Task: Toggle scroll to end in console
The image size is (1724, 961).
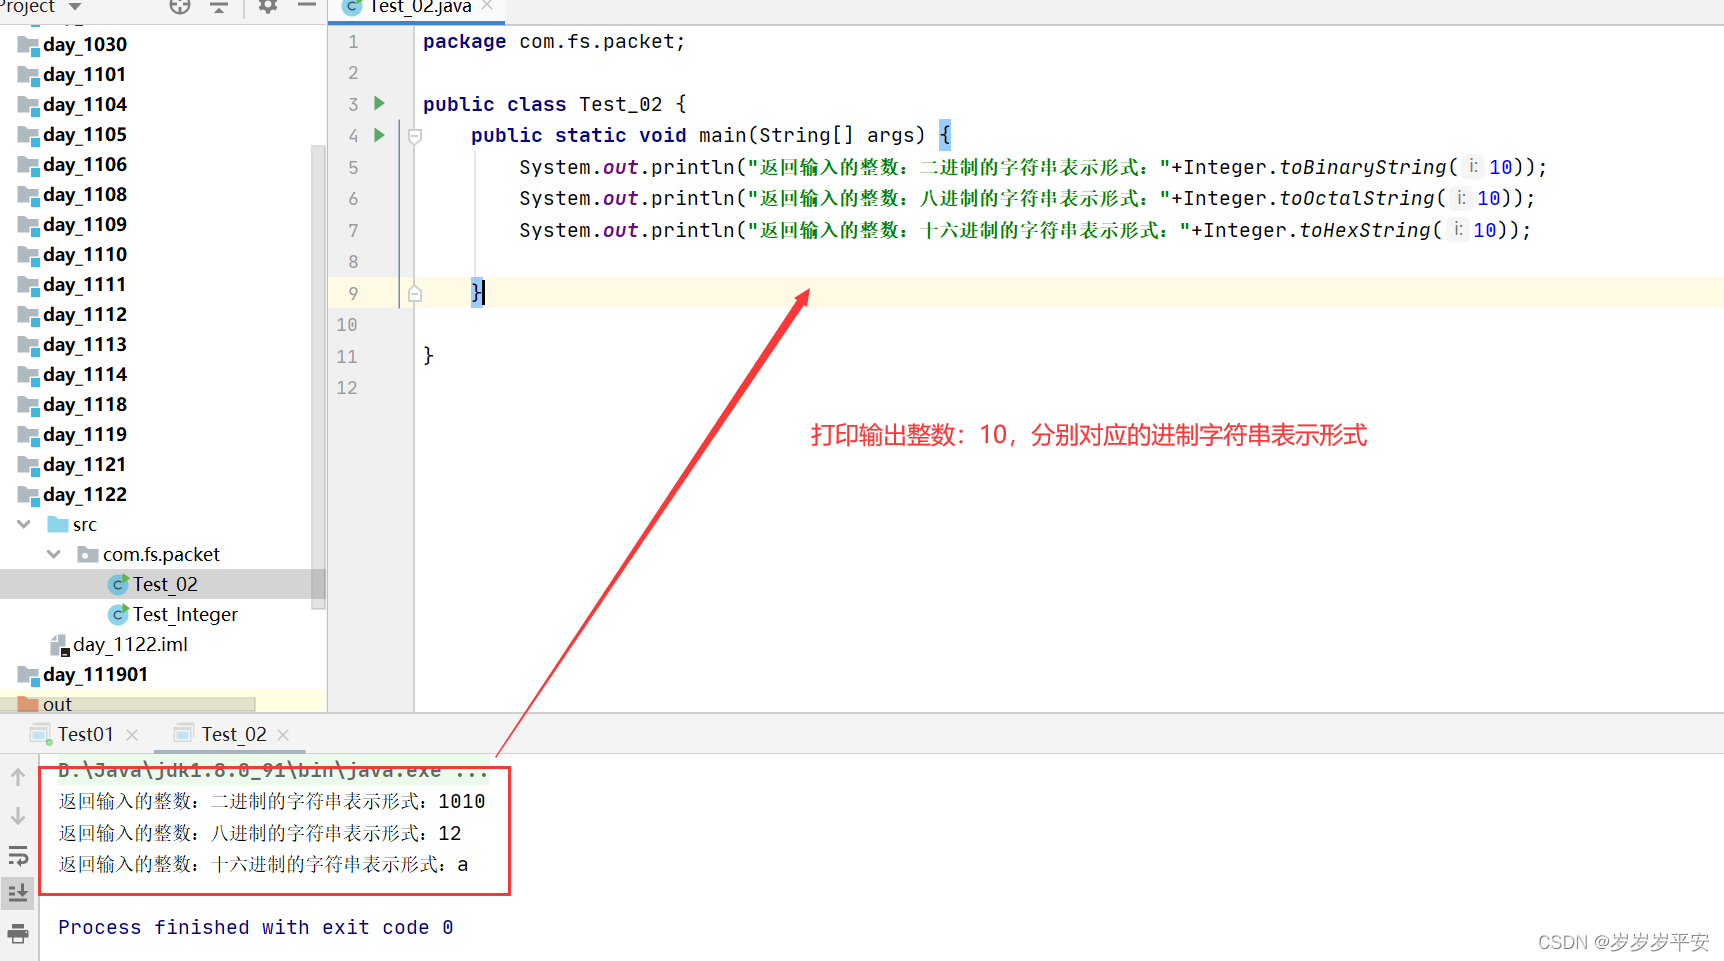Action: [18, 893]
